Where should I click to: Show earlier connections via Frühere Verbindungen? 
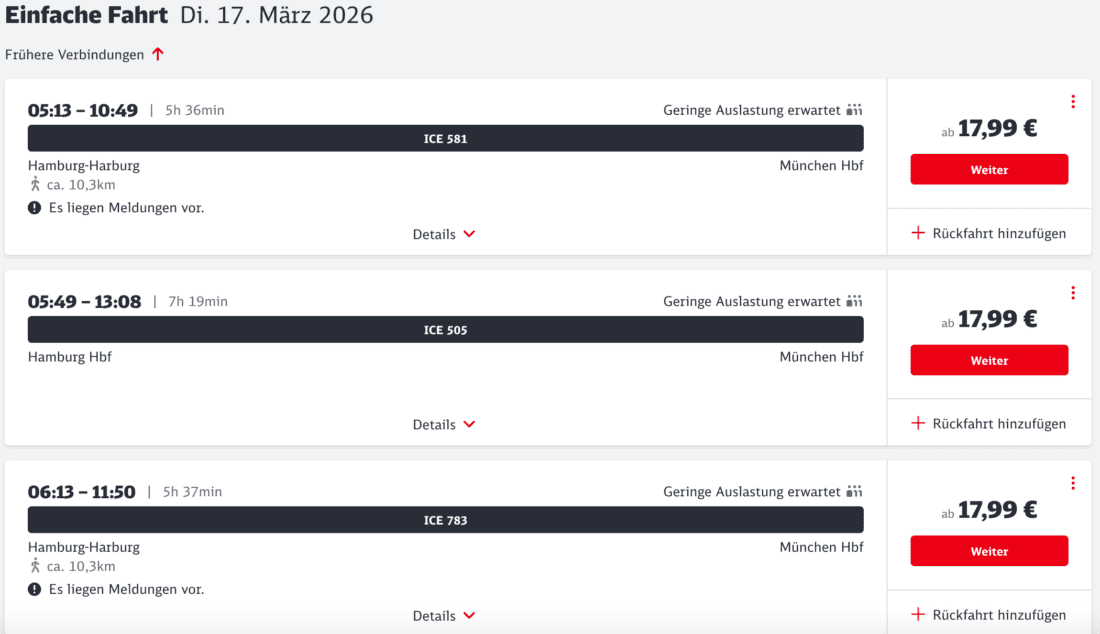tap(84, 55)
